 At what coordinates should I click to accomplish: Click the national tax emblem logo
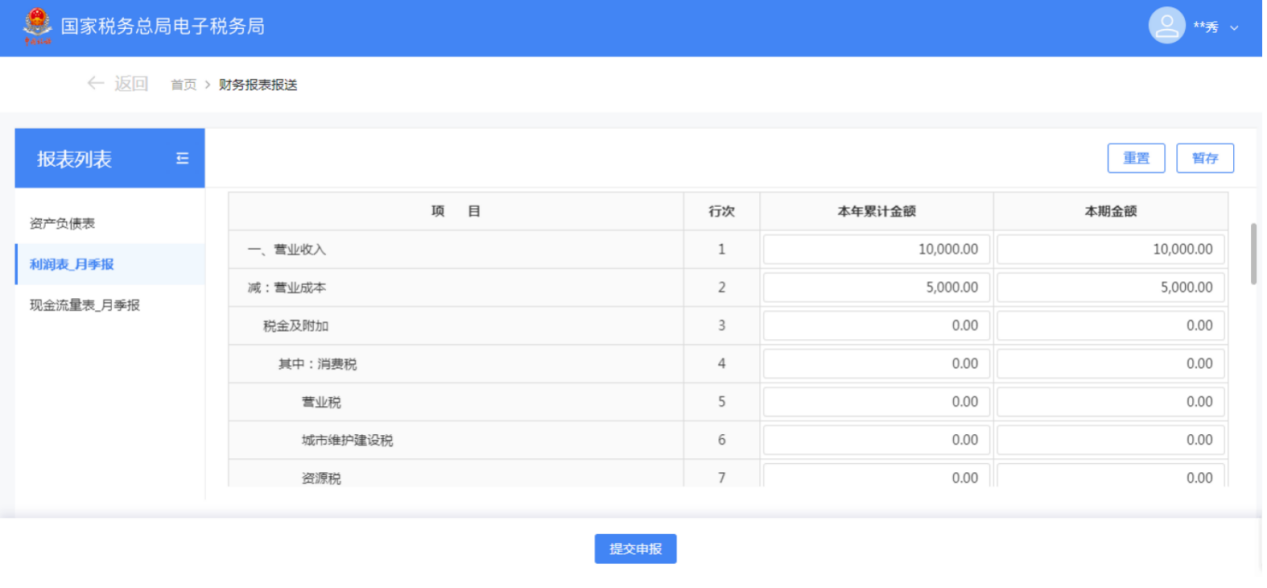pos(37,26)
